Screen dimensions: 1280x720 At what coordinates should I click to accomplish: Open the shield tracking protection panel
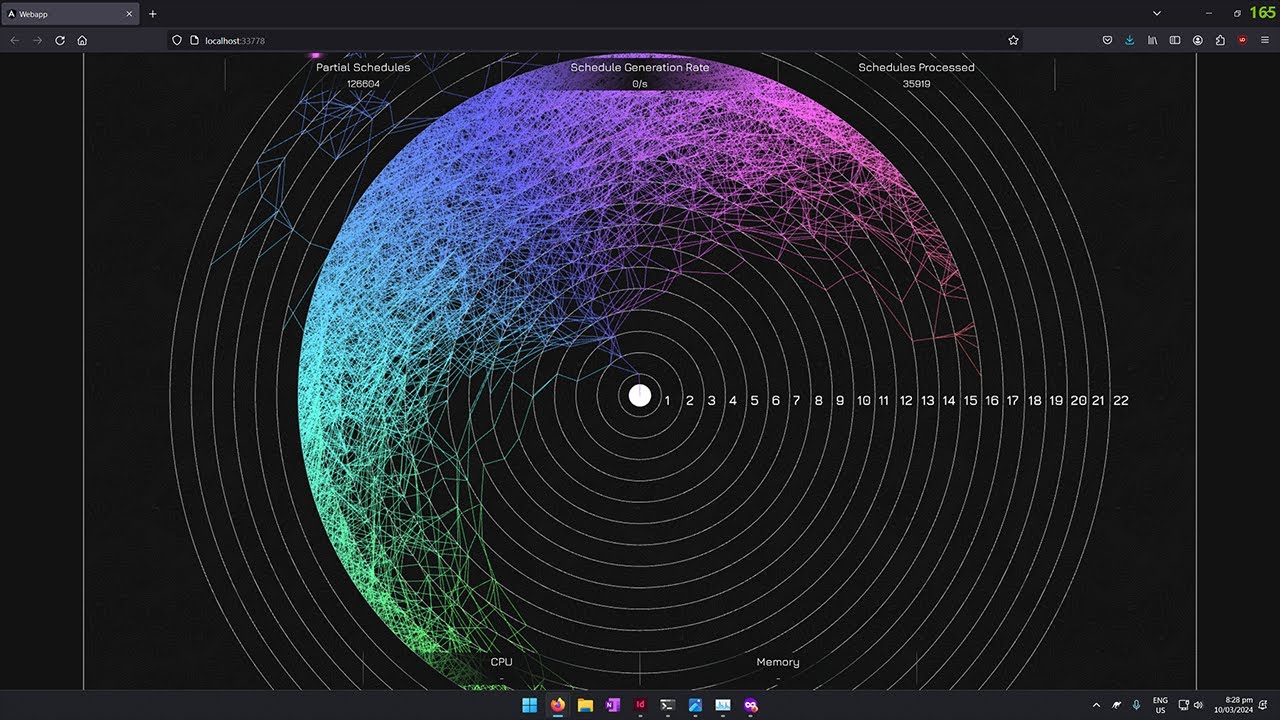coord(178,40)
